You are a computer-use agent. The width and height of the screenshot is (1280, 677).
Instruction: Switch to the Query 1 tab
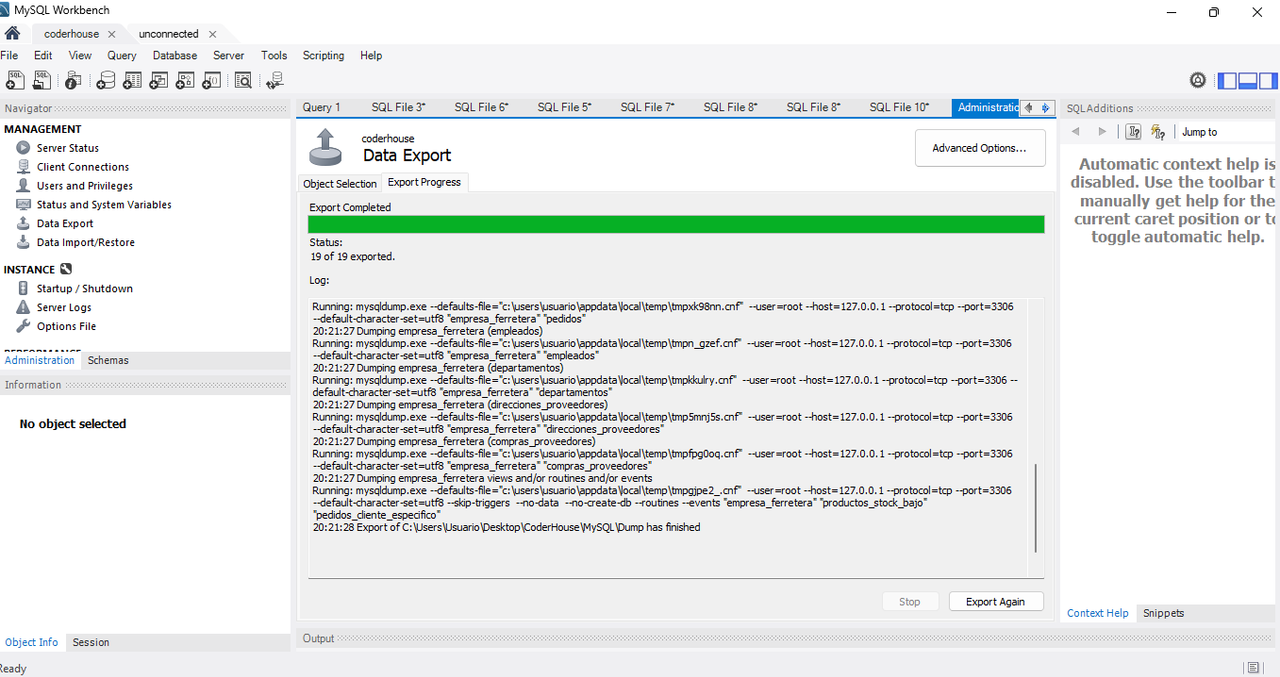(322, 107)
